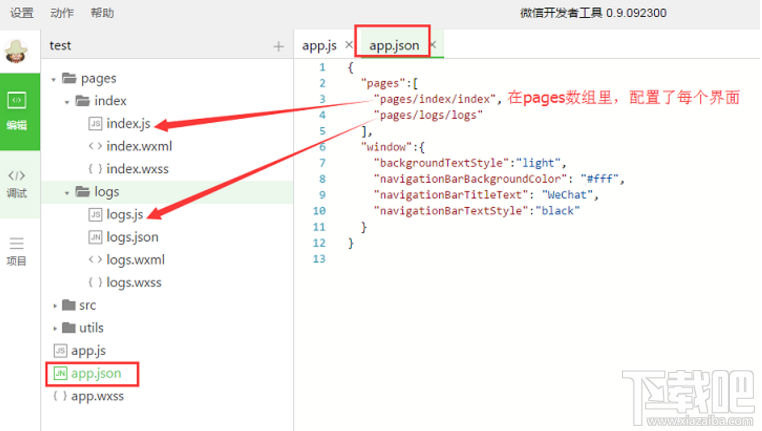Screen dimensions: 762x431
Task: Click the user avatar icon
Action: pos(16,52)
